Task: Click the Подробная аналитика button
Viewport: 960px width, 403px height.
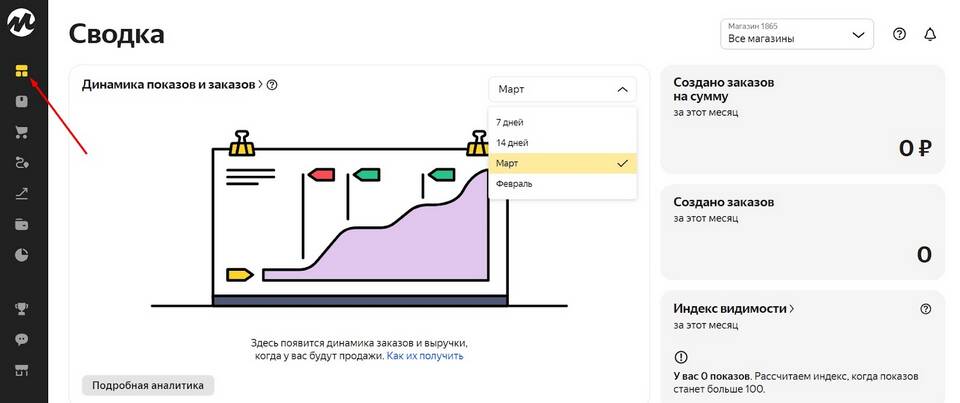Action: pyautogui.click(x=148, y=385)
